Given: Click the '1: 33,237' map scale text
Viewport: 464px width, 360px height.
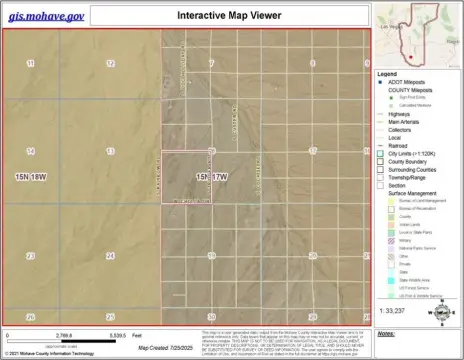Looking at the screenshot, I should [x=392, y=311].
